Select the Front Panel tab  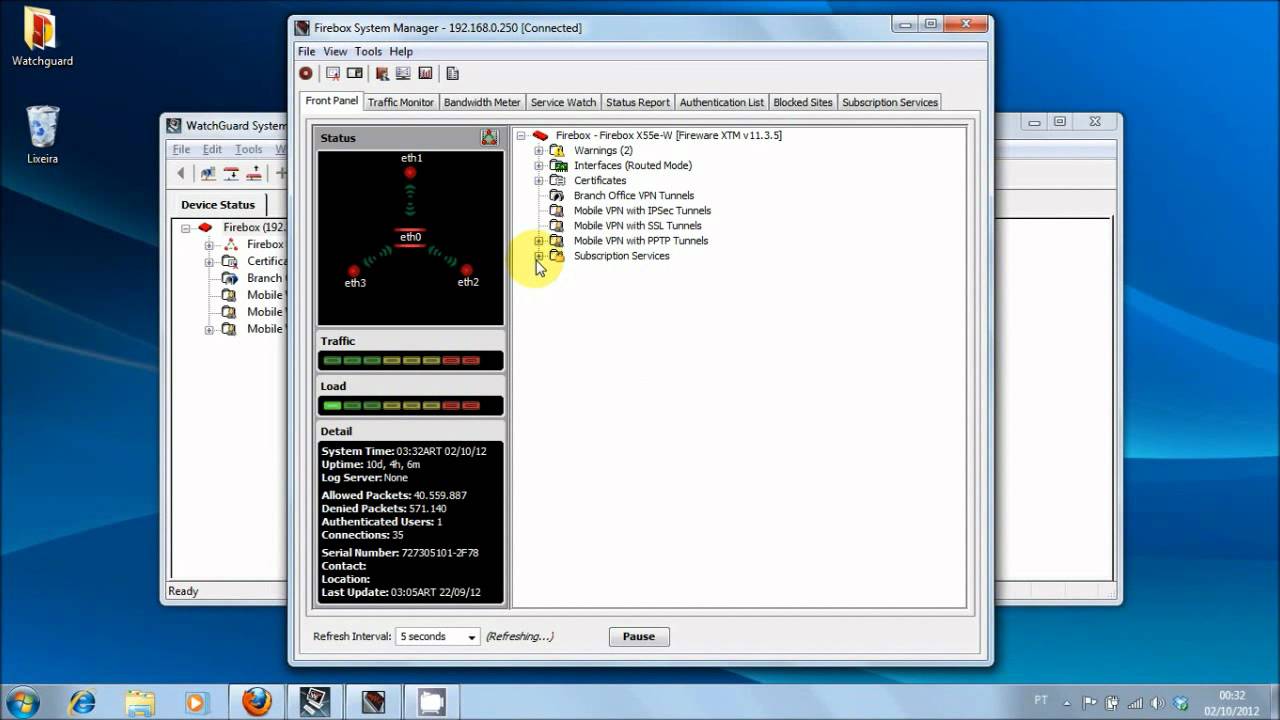point(332,101)
